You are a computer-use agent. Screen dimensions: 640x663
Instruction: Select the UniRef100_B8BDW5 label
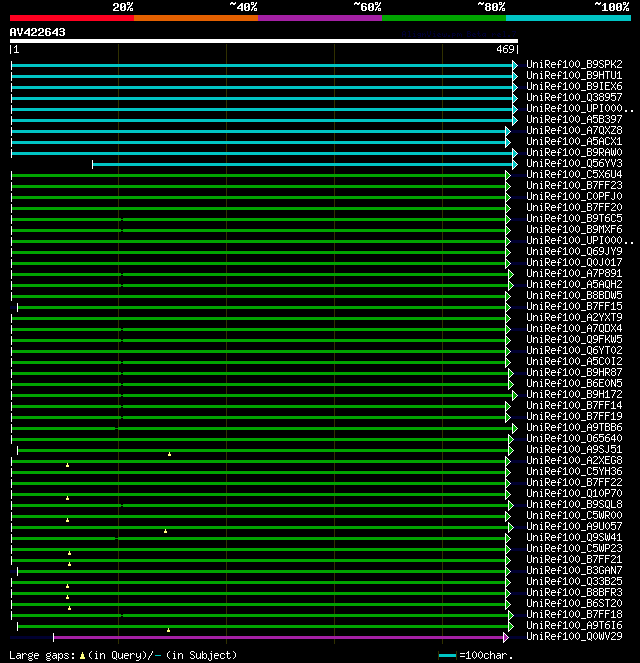[574, 295]
